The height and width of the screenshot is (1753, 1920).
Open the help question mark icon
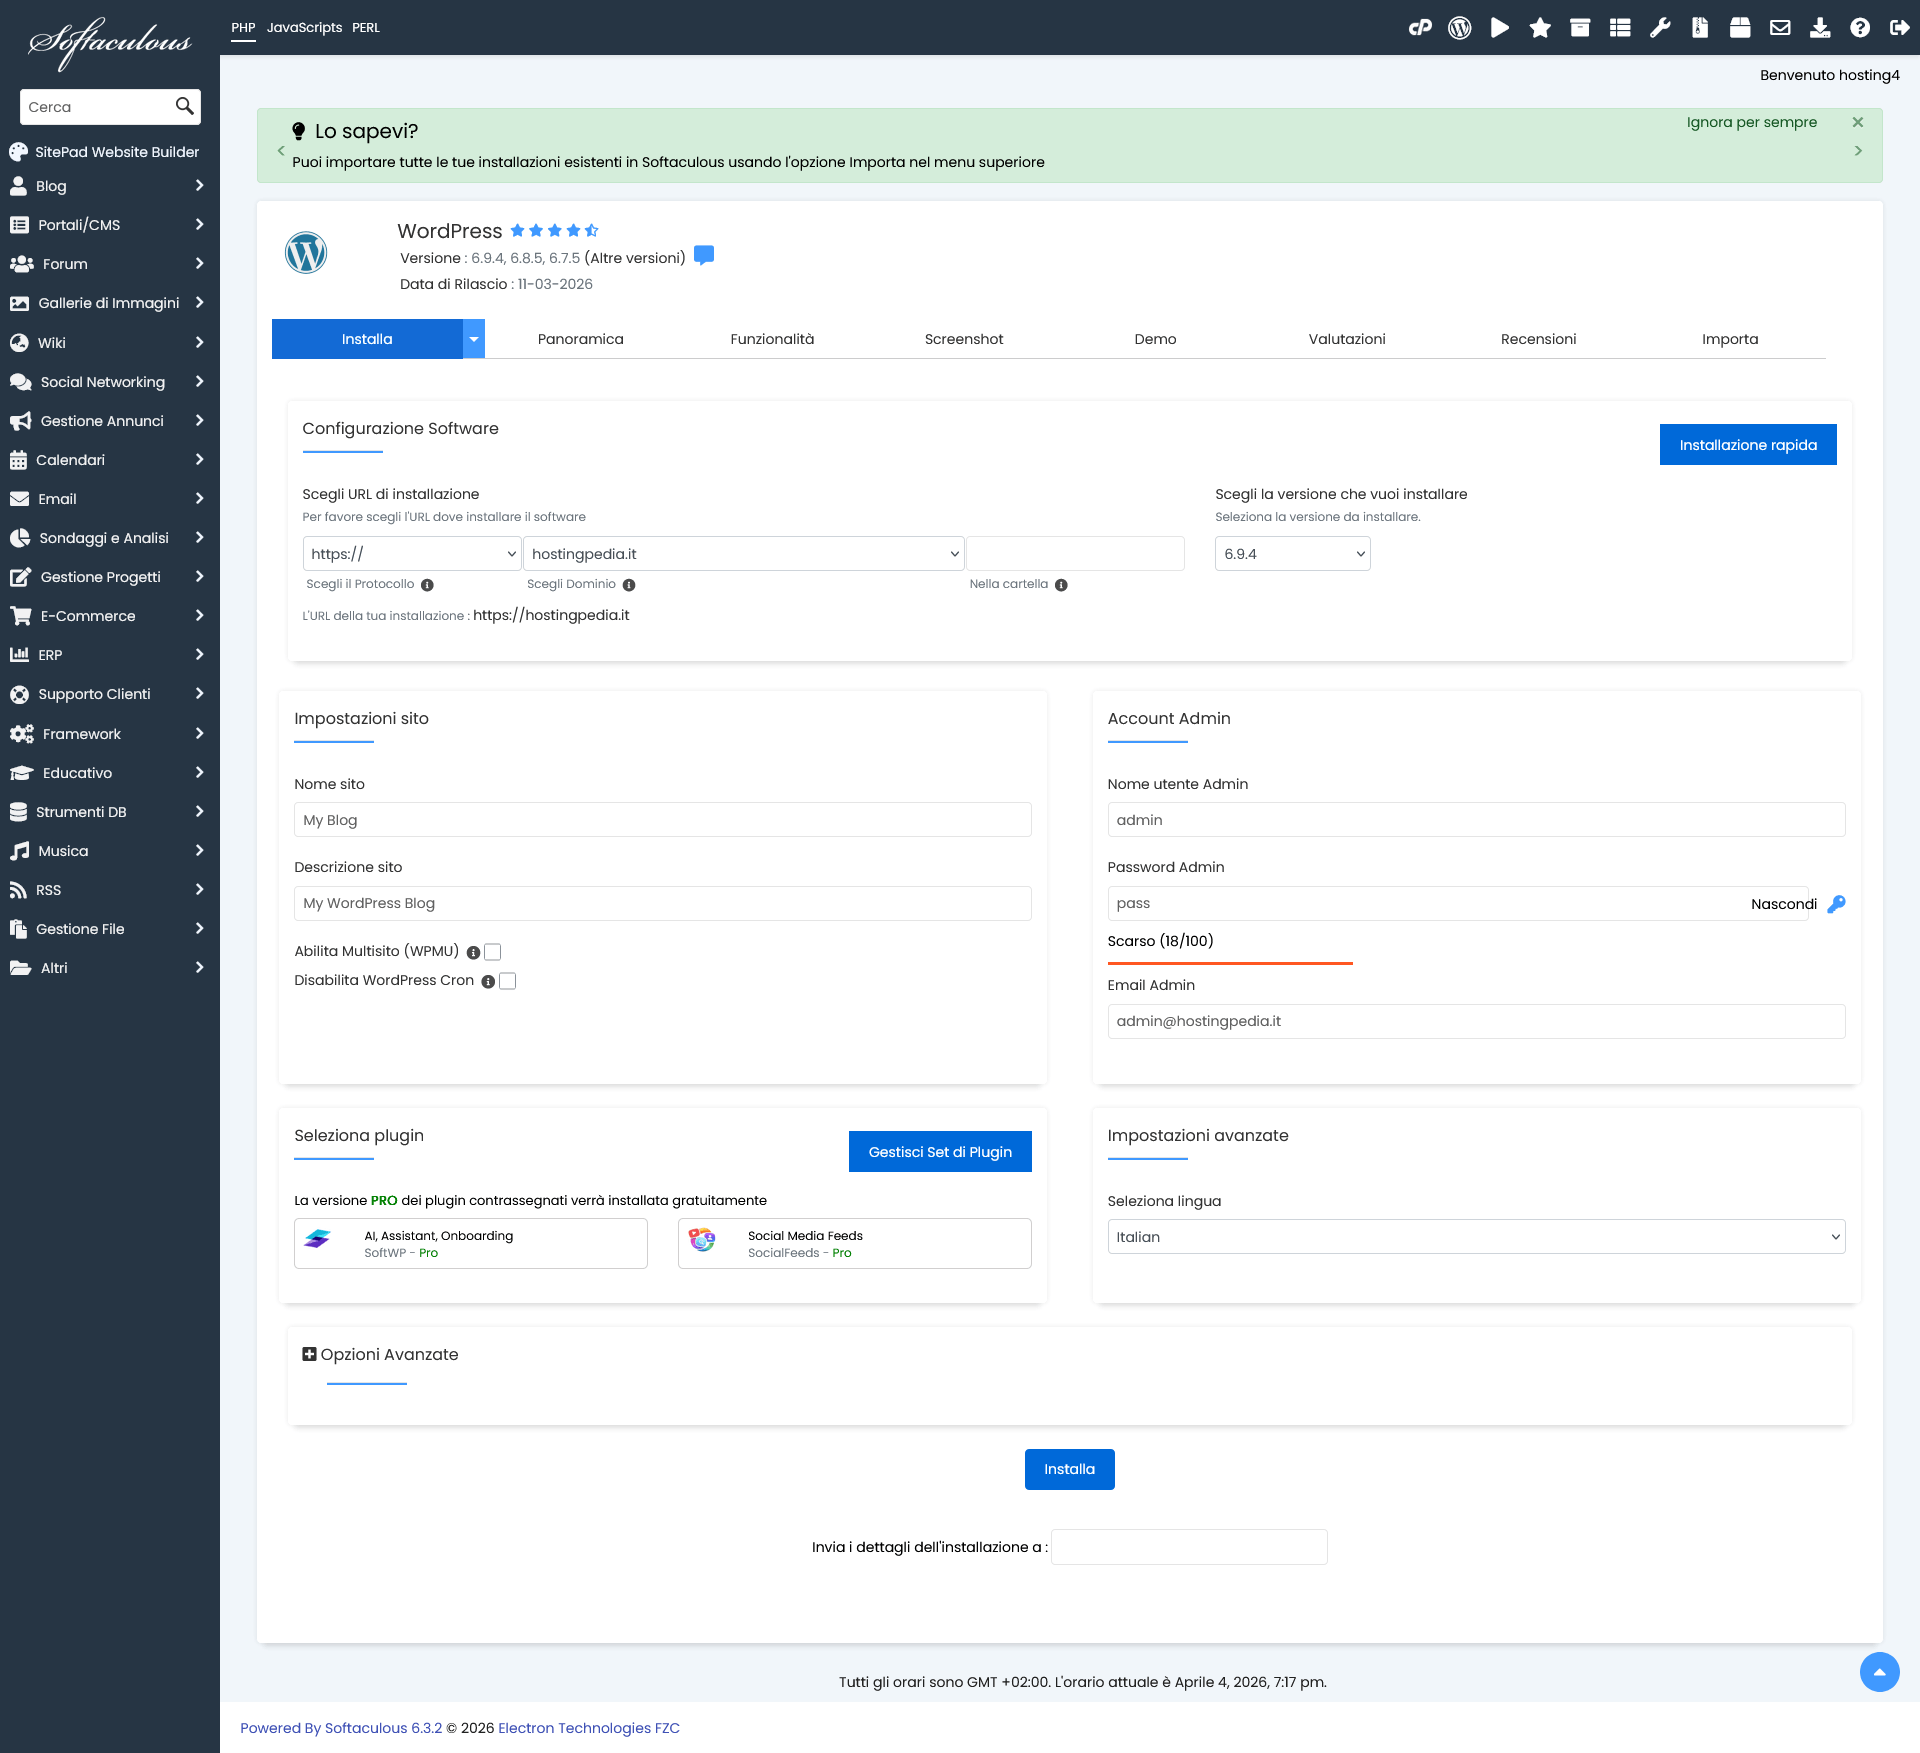coord(1860,28)
